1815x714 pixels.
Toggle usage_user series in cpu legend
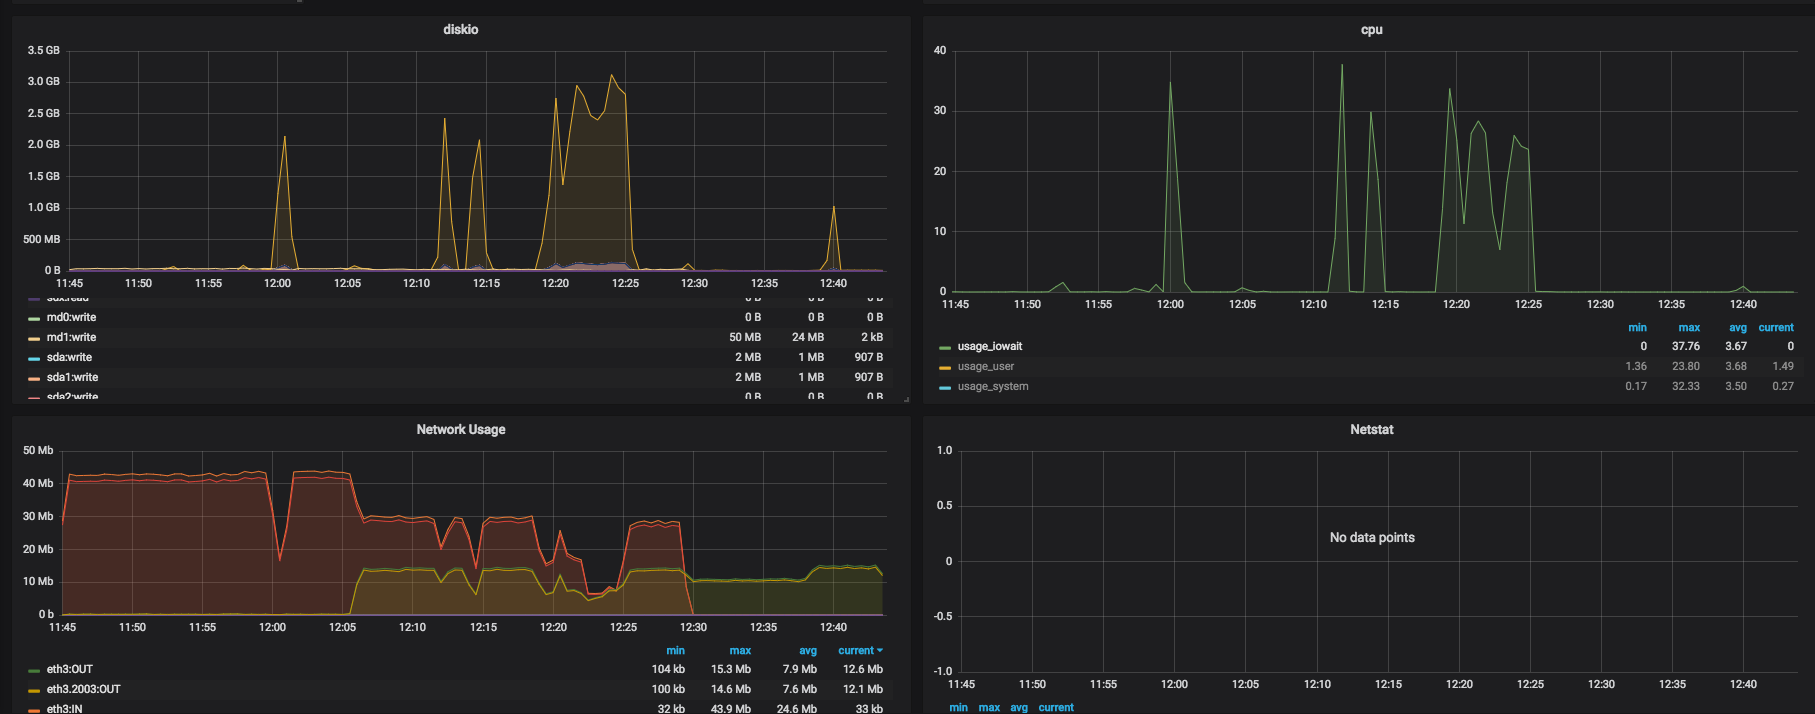click(x=985, y=367)
